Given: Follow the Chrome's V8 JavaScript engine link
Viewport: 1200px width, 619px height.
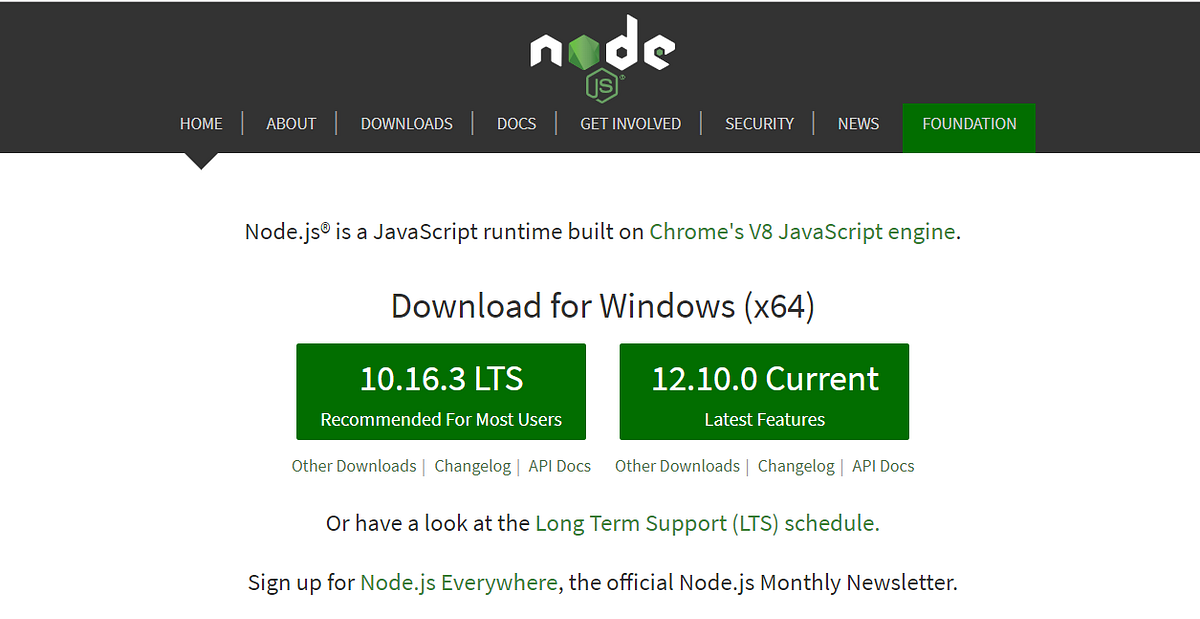Looking at the screenshot, I should pyautogui.click(x=802, y=232).
